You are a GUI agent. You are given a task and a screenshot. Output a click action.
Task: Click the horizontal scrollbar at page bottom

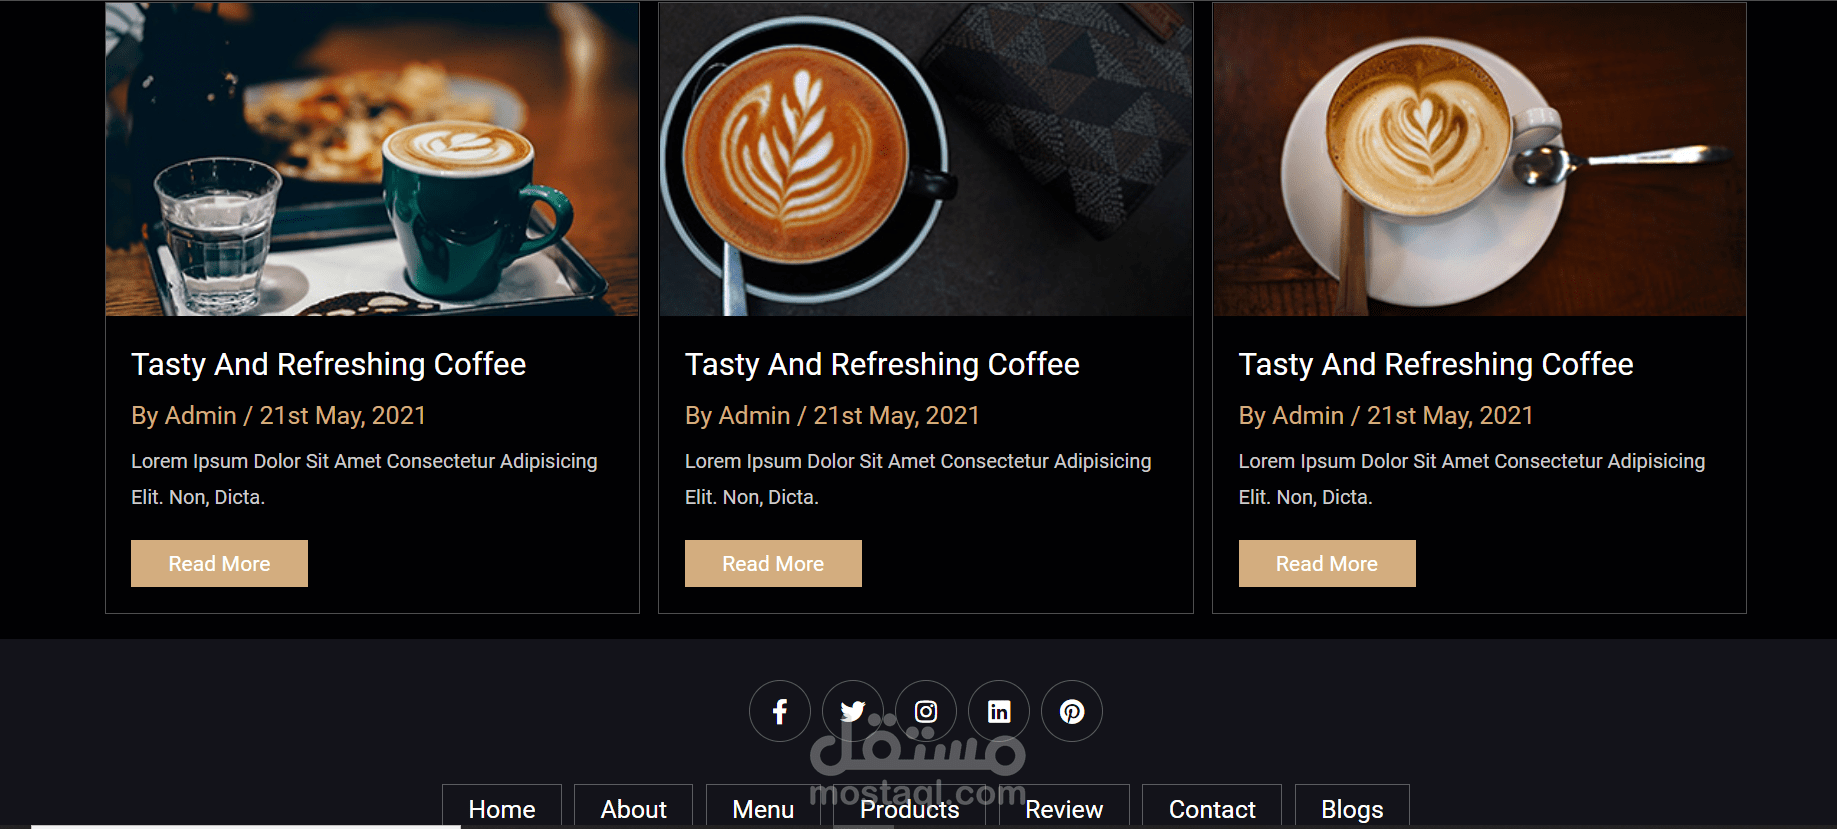246,826
